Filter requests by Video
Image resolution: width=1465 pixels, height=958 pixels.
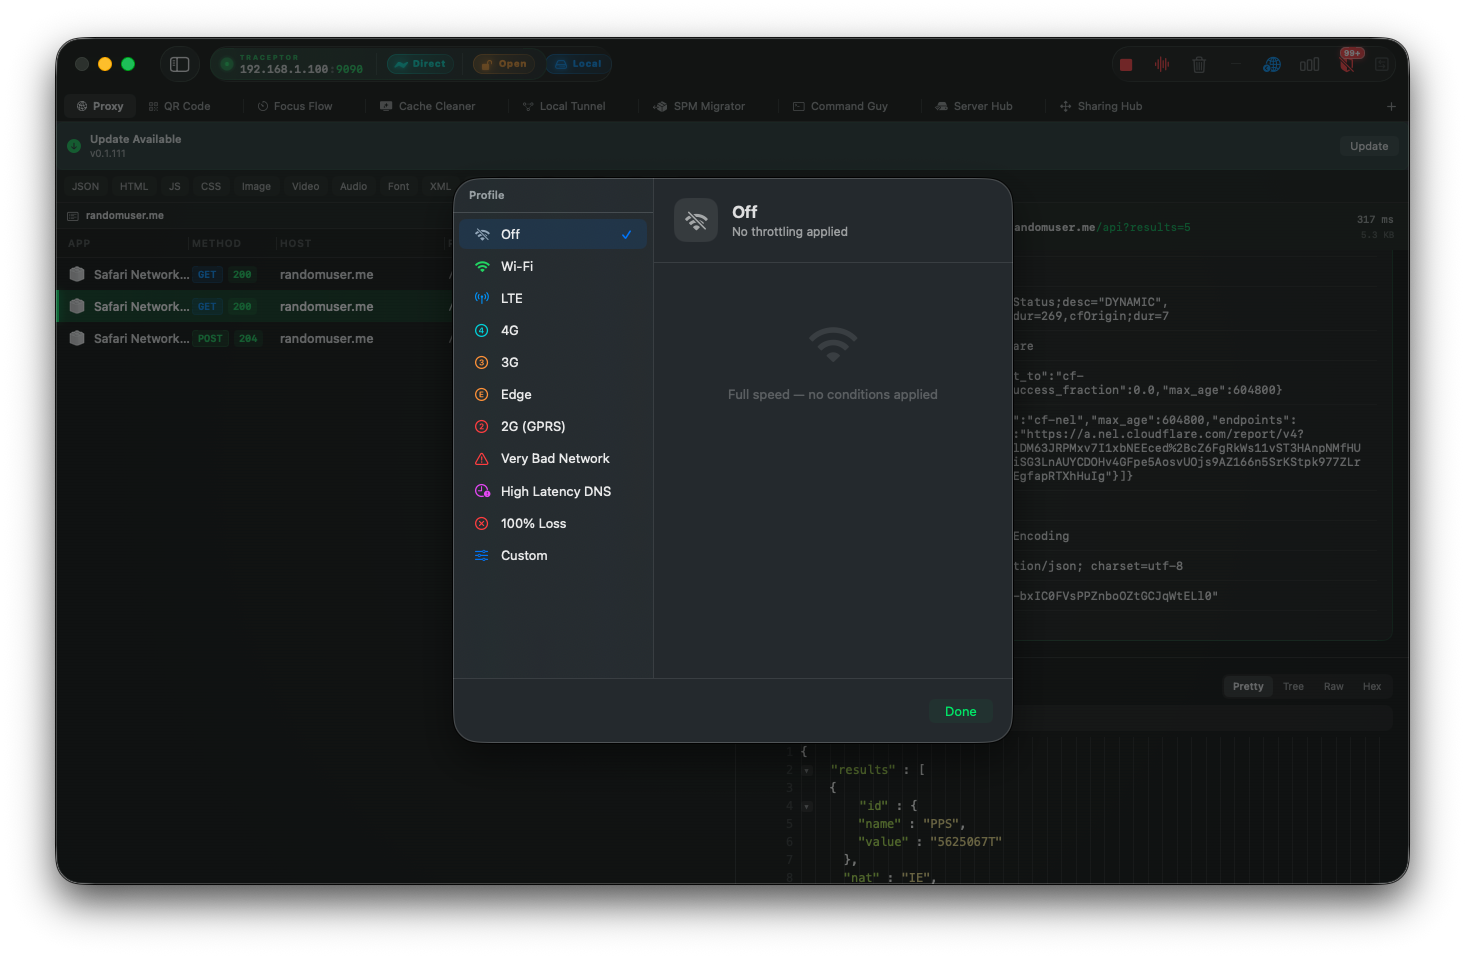point(306,186)
